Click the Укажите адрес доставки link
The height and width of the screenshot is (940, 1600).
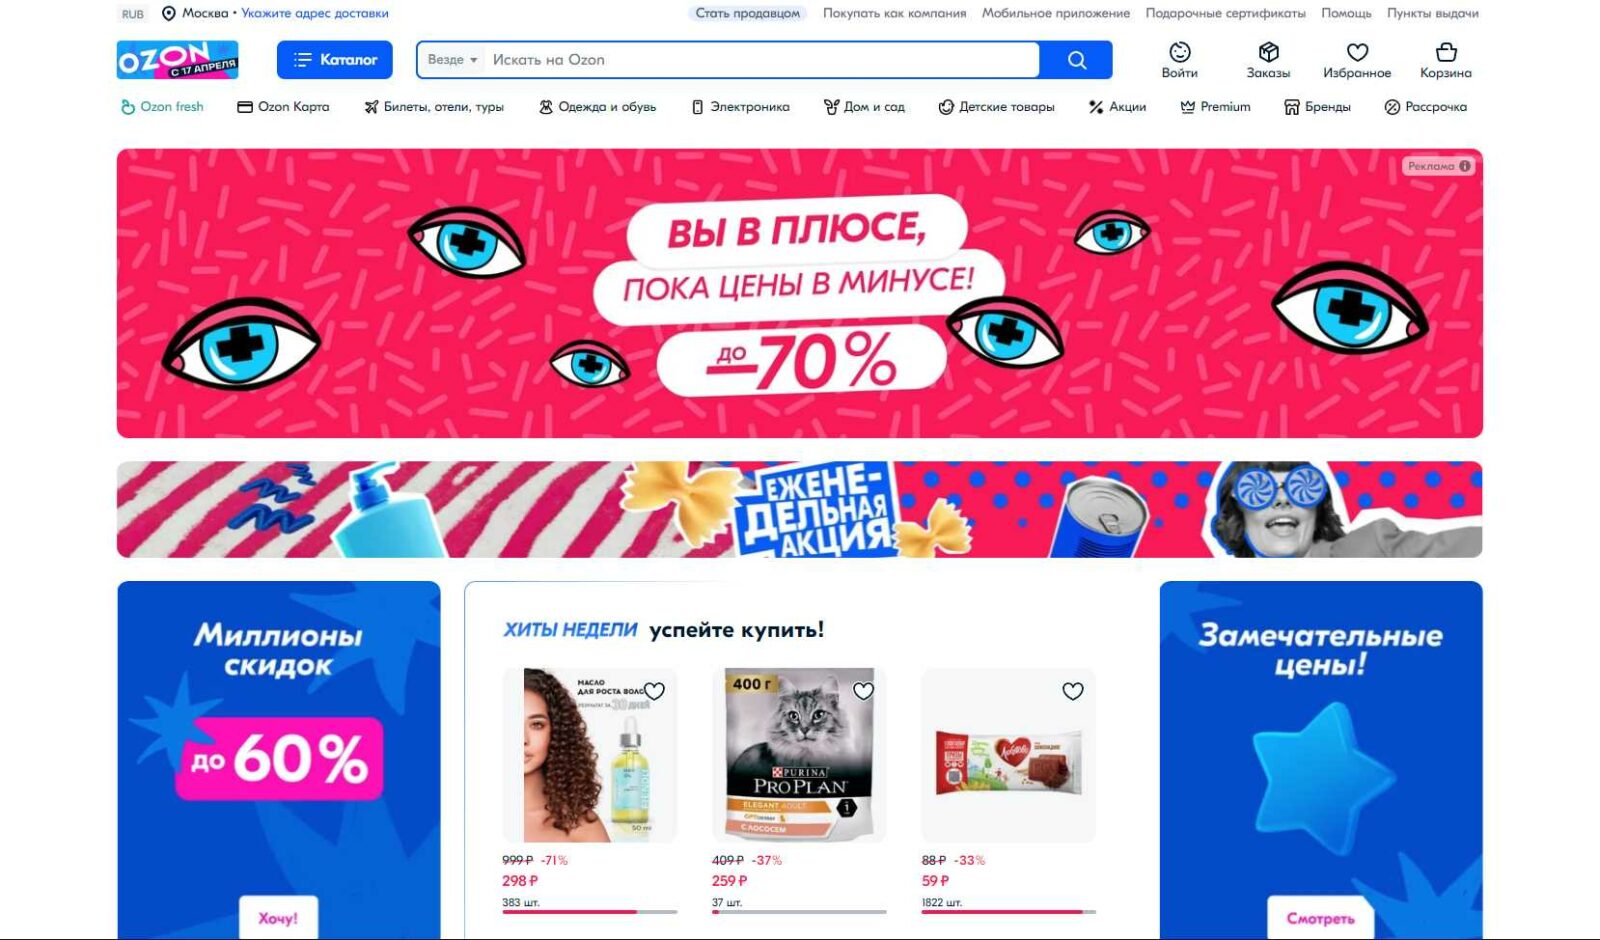click(x=315, y=14)
